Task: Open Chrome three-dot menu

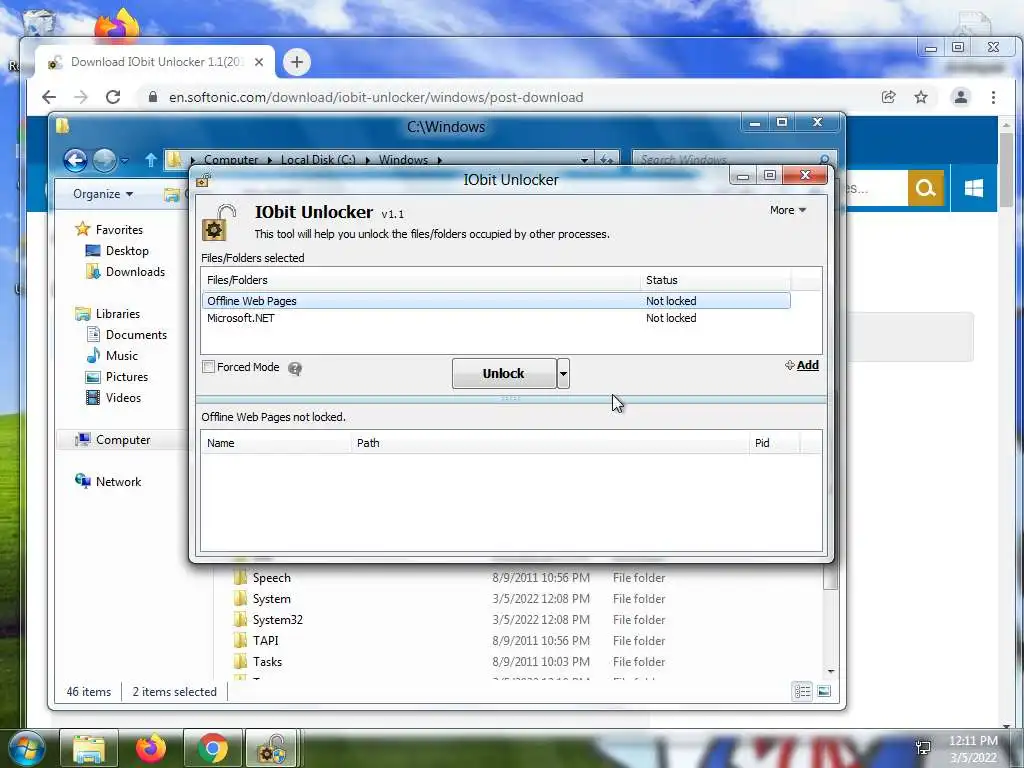Action: pyautogui.click(x=993, y=97)
